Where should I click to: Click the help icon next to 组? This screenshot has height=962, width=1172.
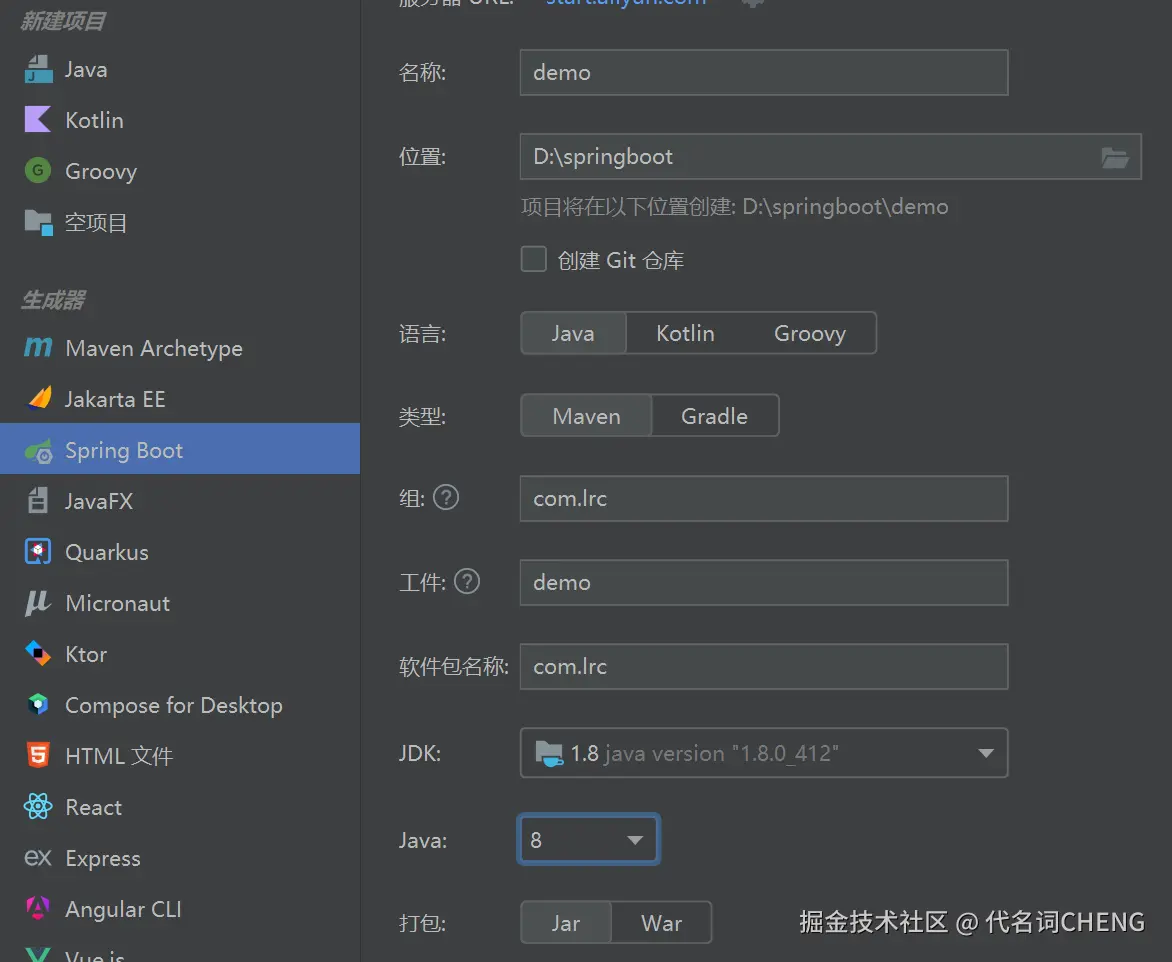[446, 497]
